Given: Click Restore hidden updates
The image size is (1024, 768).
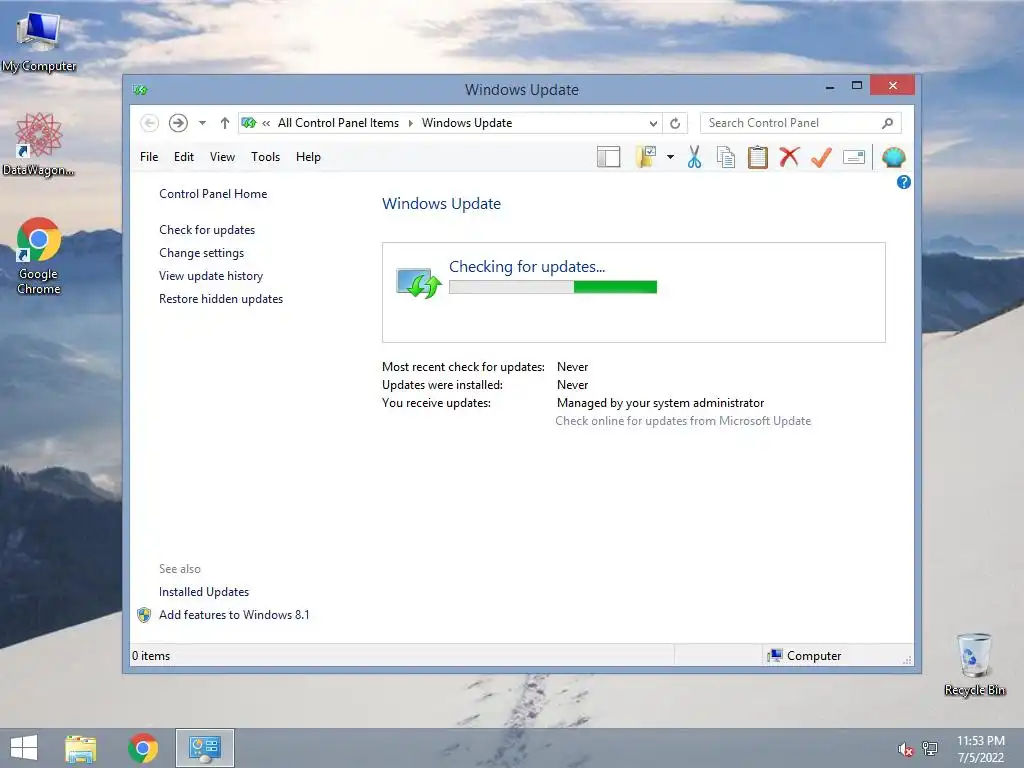Looking at the screenshot, I should 221,298.
